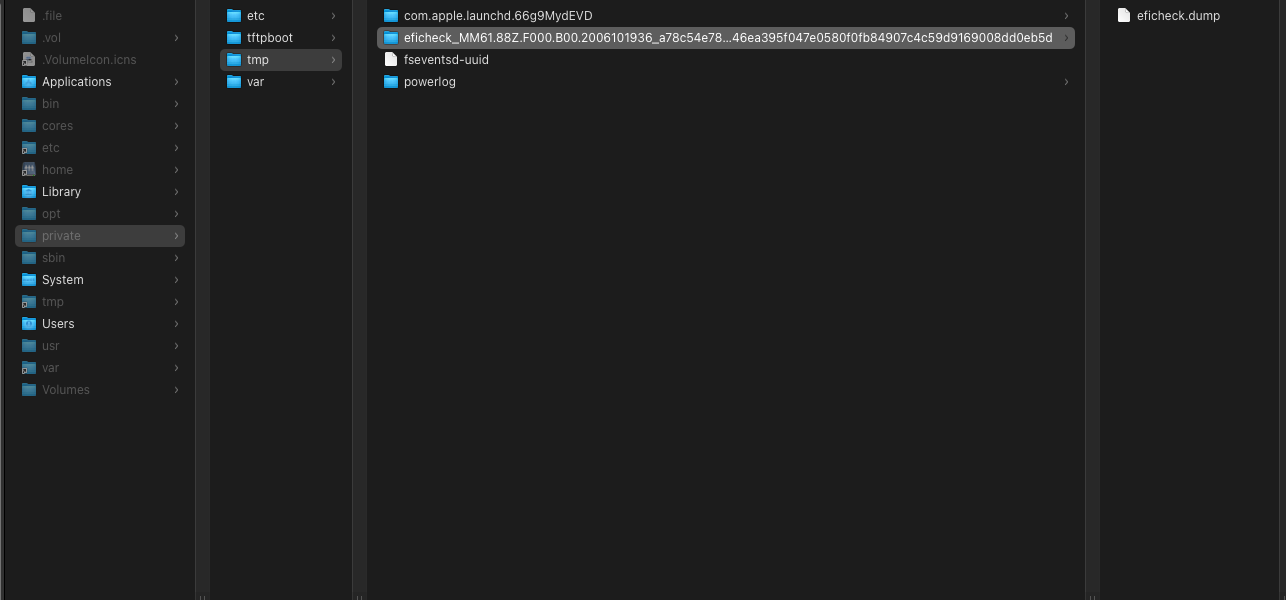
Task: Click the powerlog folder icon
Action: click(x=391, y=82)
